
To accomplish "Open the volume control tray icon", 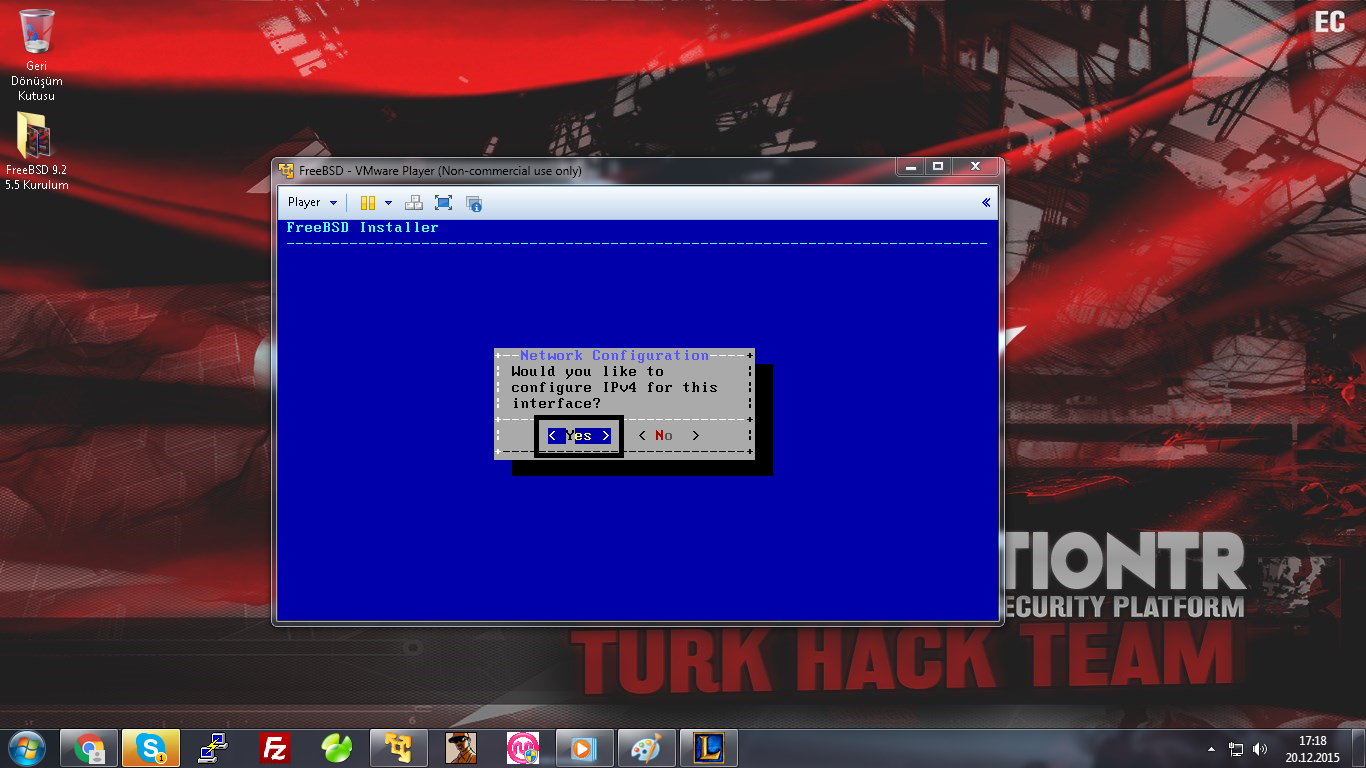I will pos(1260,749).
